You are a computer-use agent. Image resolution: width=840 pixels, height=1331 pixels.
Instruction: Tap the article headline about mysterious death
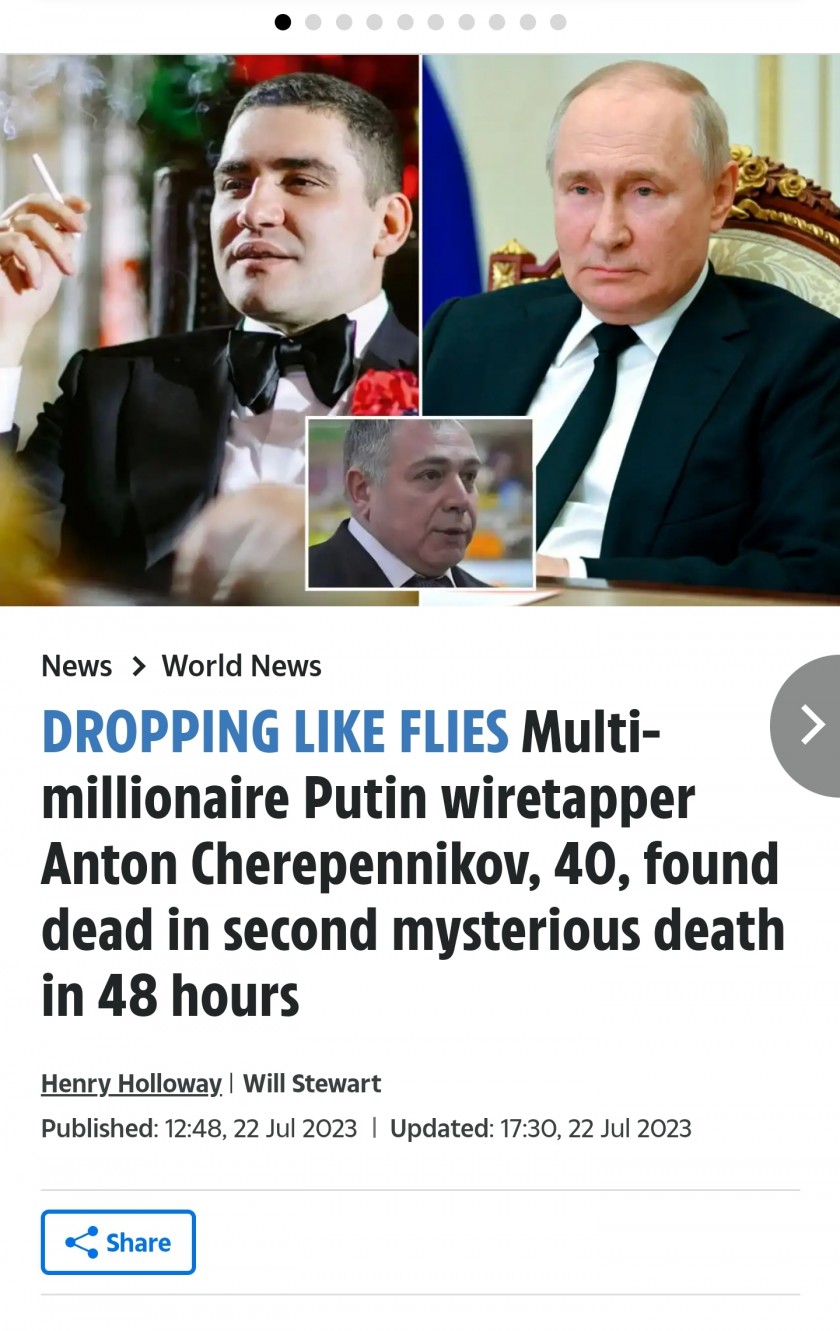click(x=413, y=863)
